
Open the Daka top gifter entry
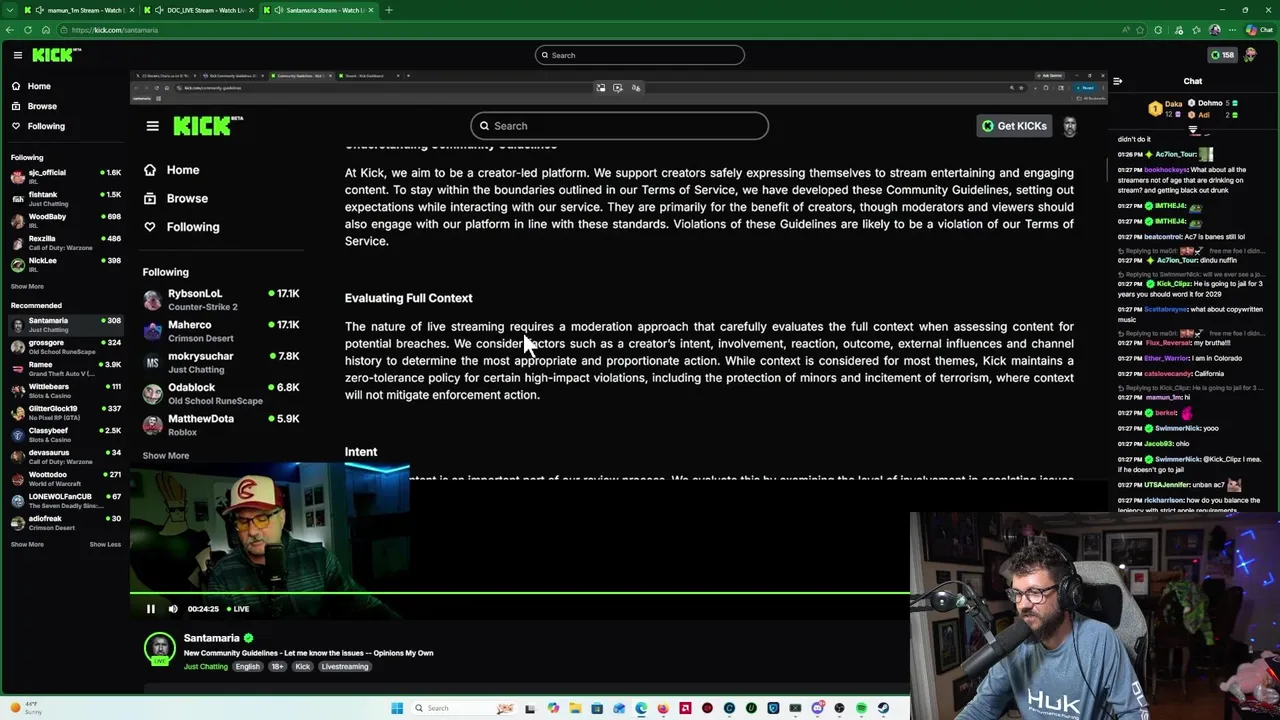[x=1167, y=108]
